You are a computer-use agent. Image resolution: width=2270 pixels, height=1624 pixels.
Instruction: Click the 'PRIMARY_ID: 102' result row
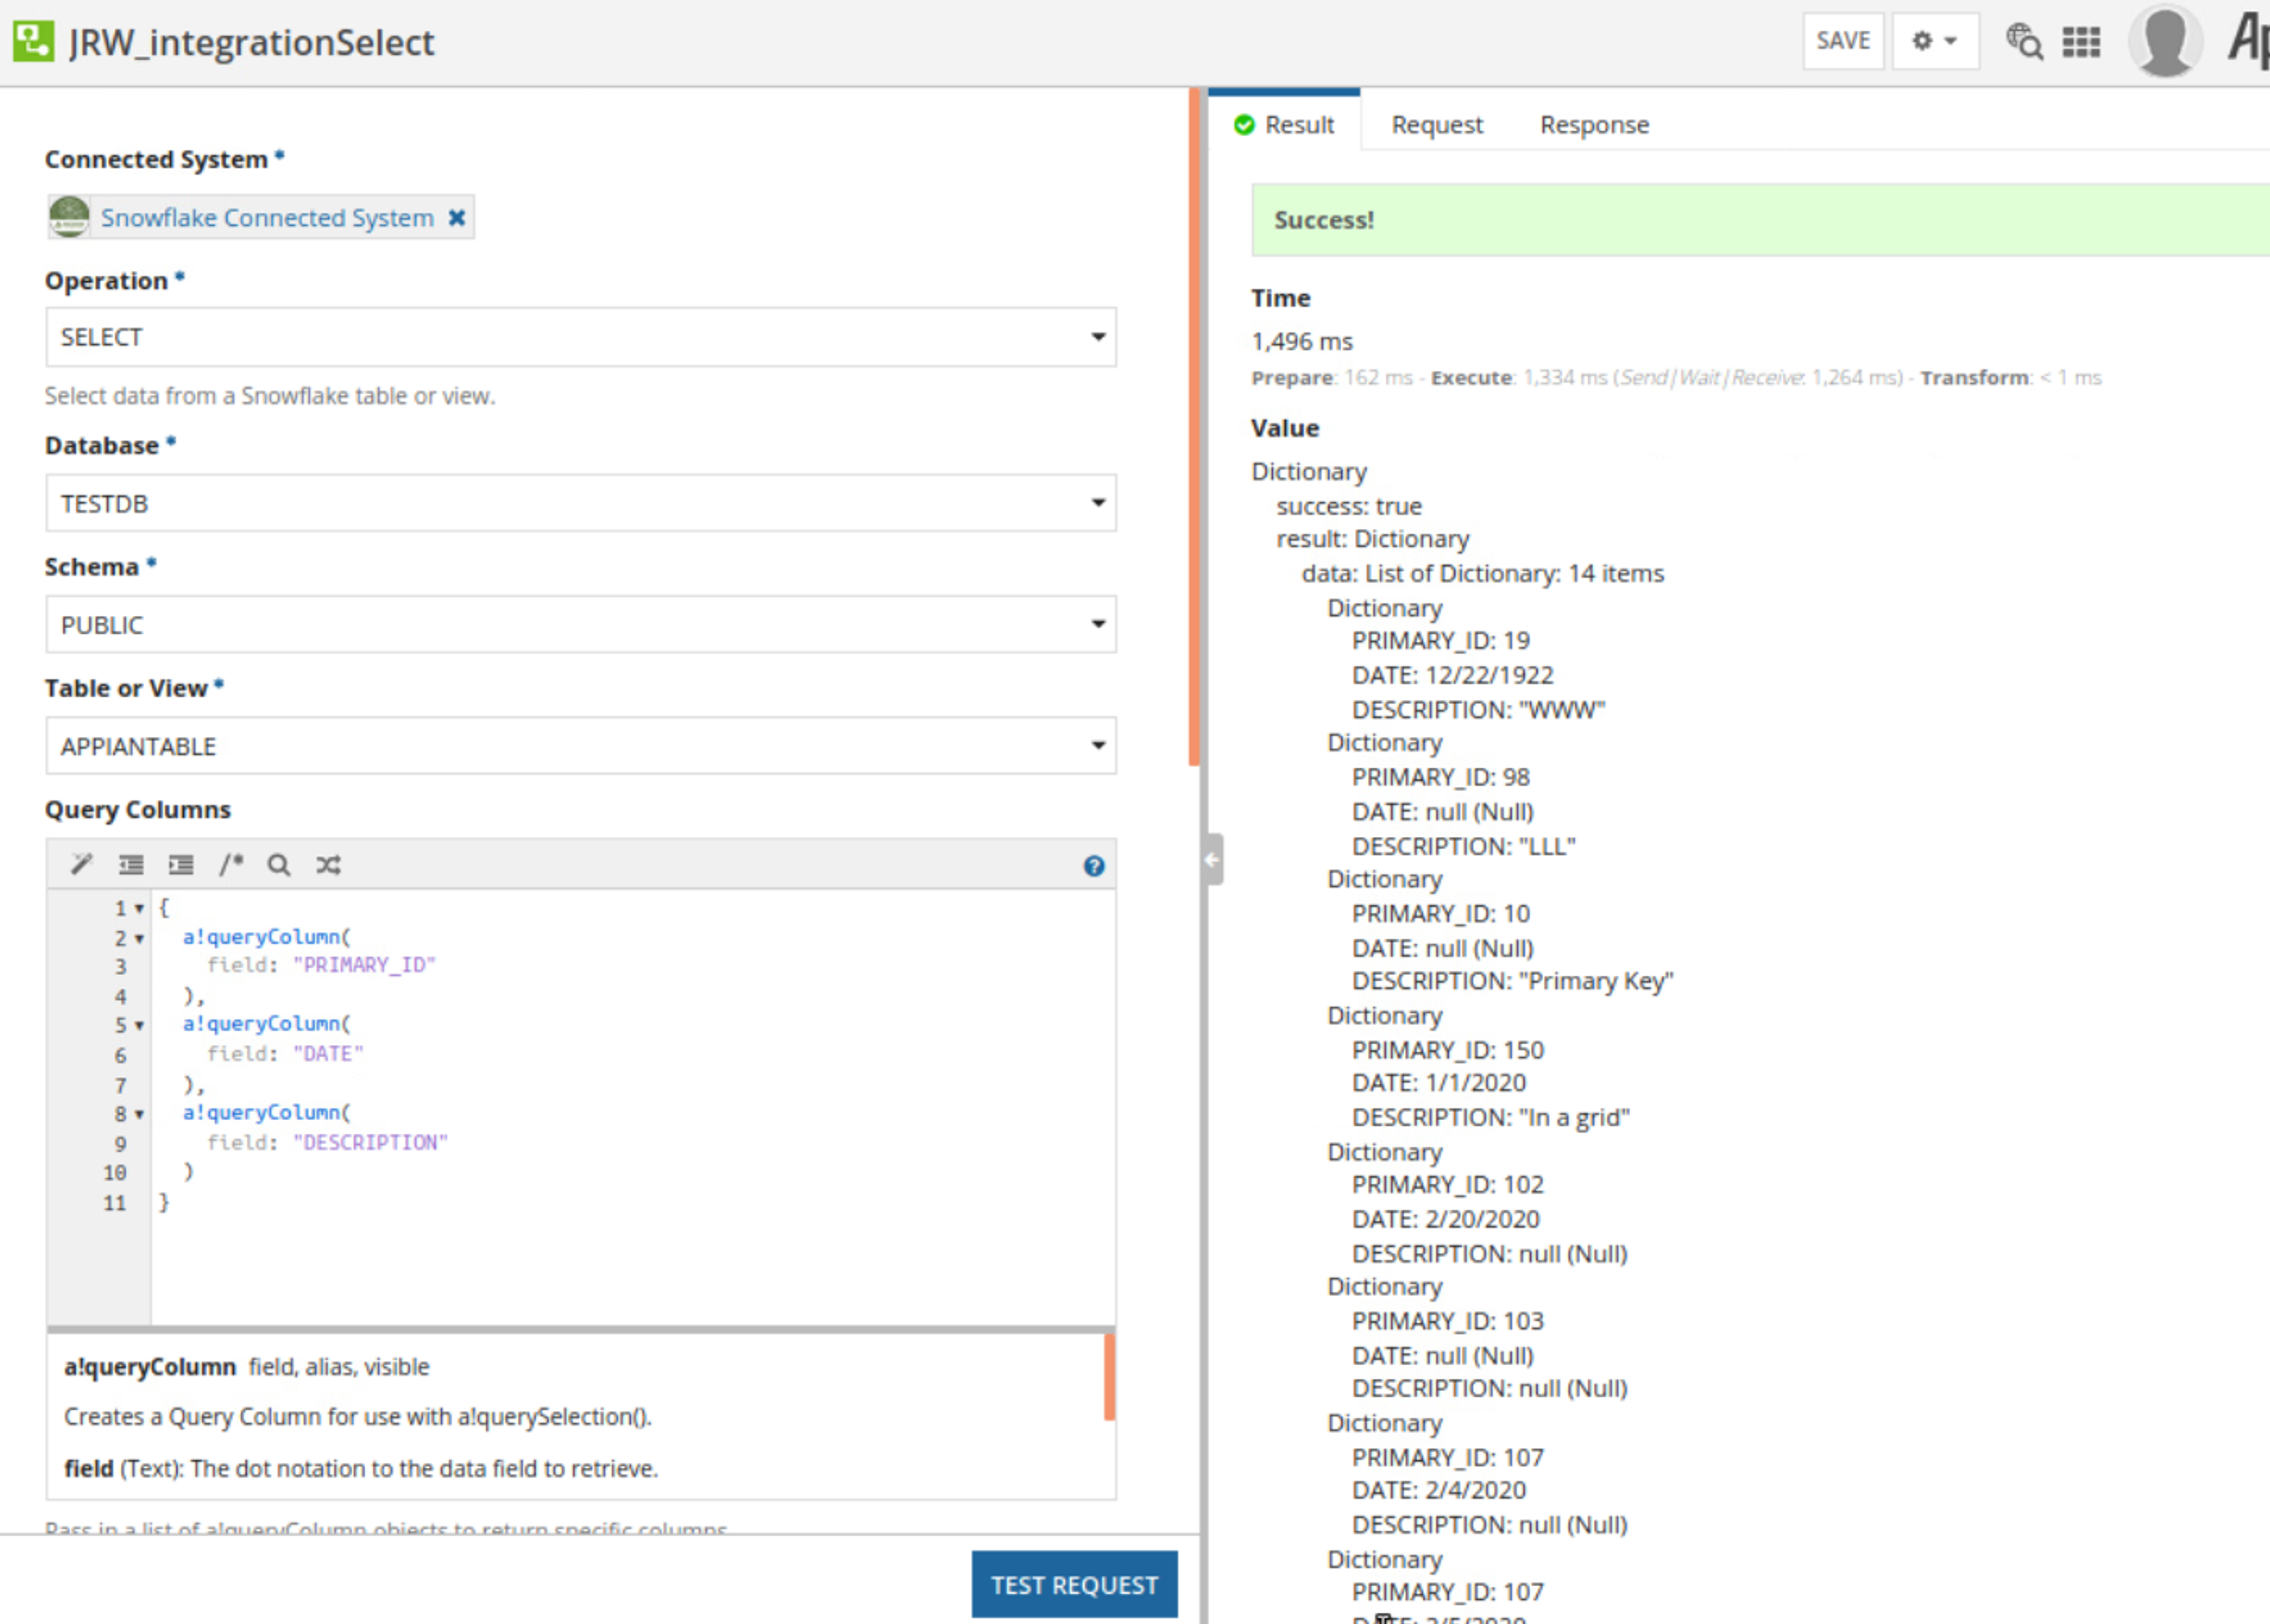[x=1448, y=1185]
